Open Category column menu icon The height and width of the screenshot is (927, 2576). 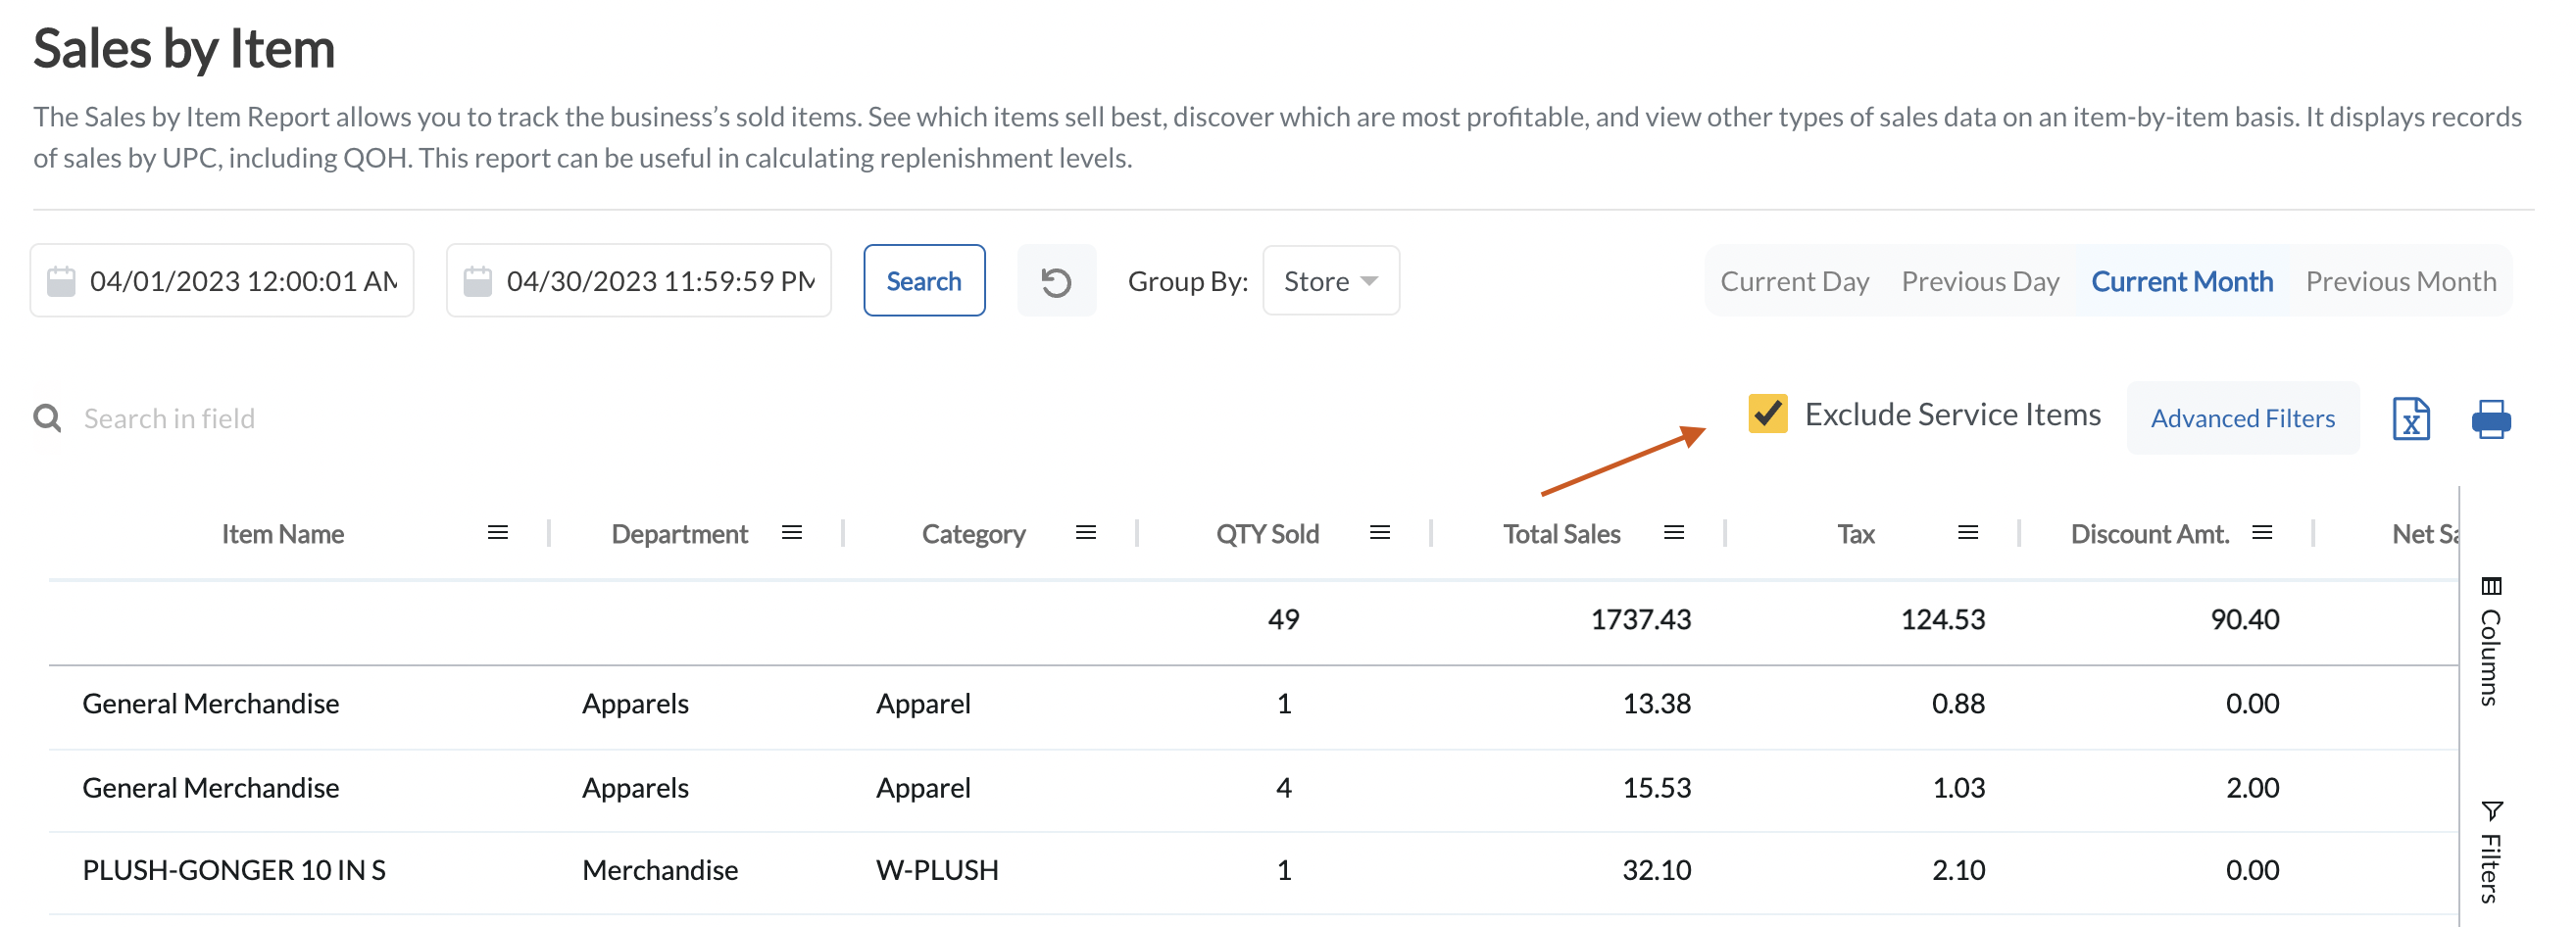point(1085,533)
